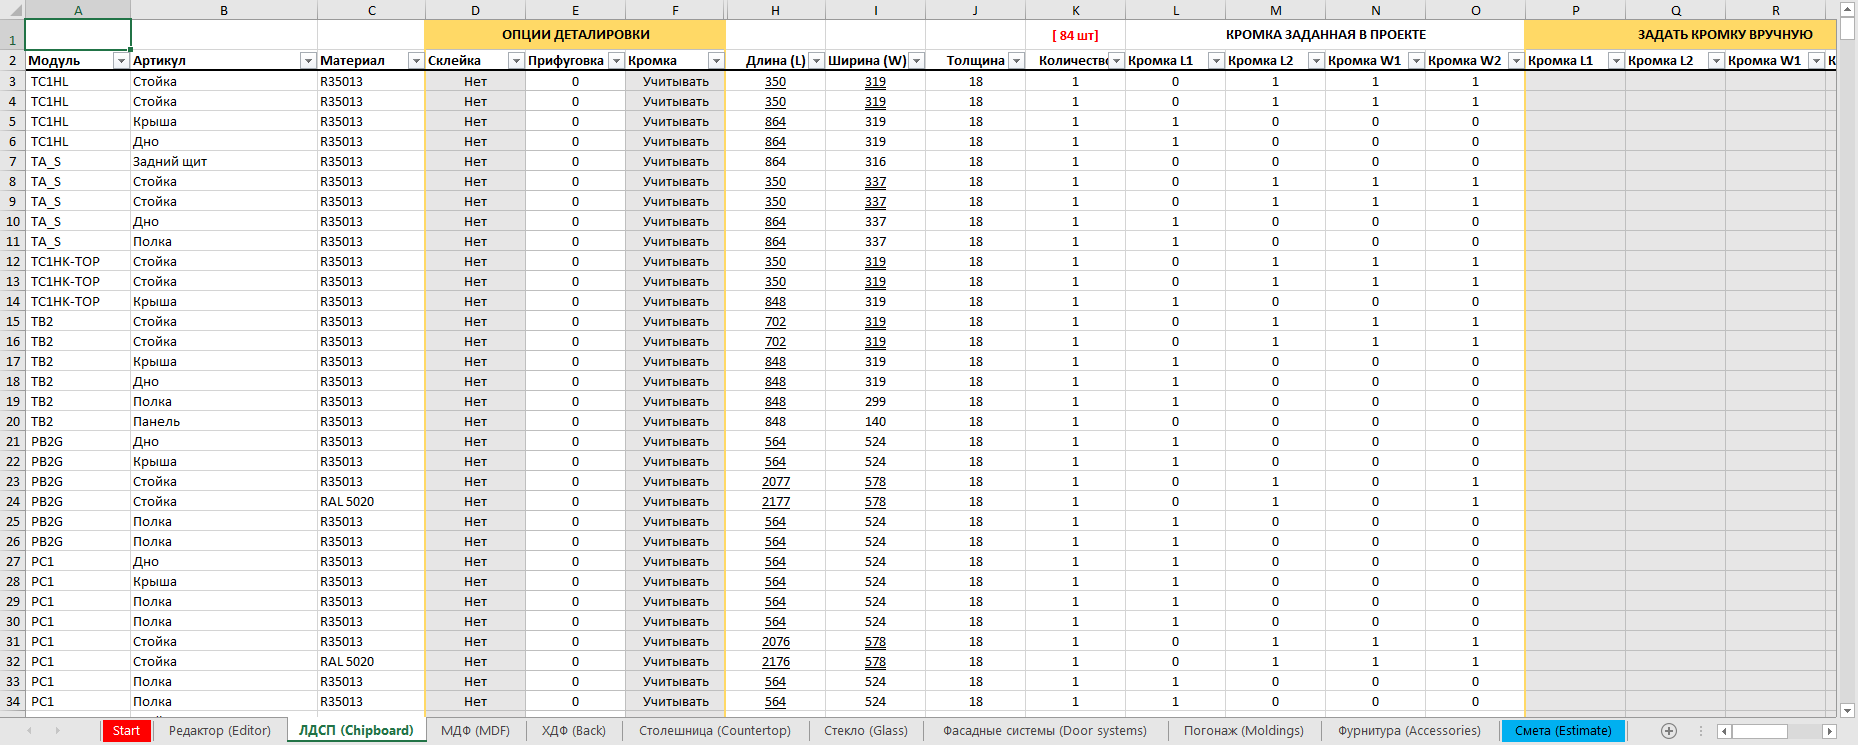Add a new sheet with plus icon

pyautogui.click(x=1668, y=731)
